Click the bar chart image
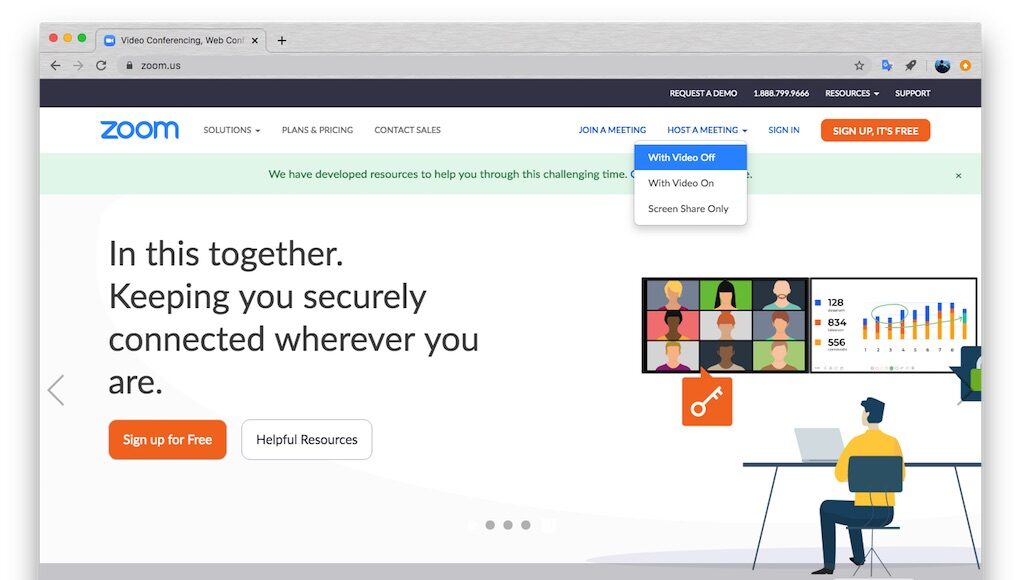The image size is (1021, 580). coord(893,325)
